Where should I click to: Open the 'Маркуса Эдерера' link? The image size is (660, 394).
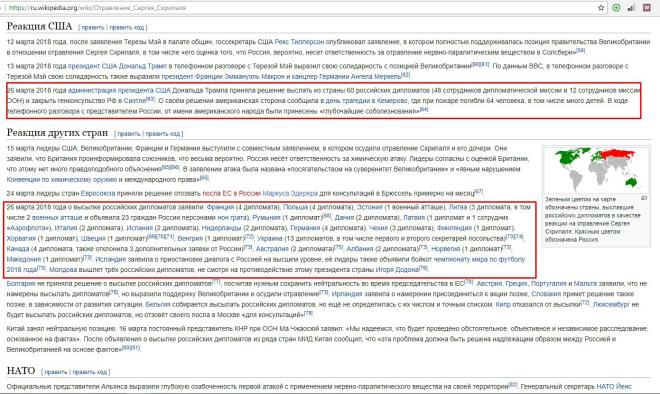(x=290, y=194)
